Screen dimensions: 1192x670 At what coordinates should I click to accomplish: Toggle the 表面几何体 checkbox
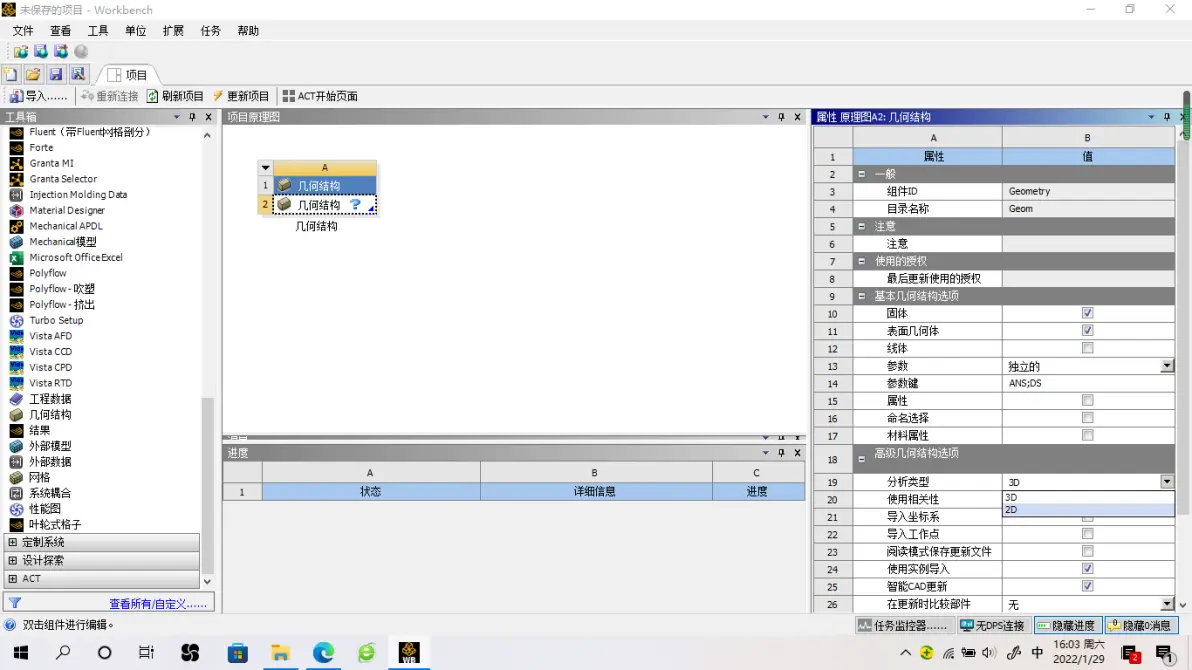pyautogui.click(x=1087, y=331)
